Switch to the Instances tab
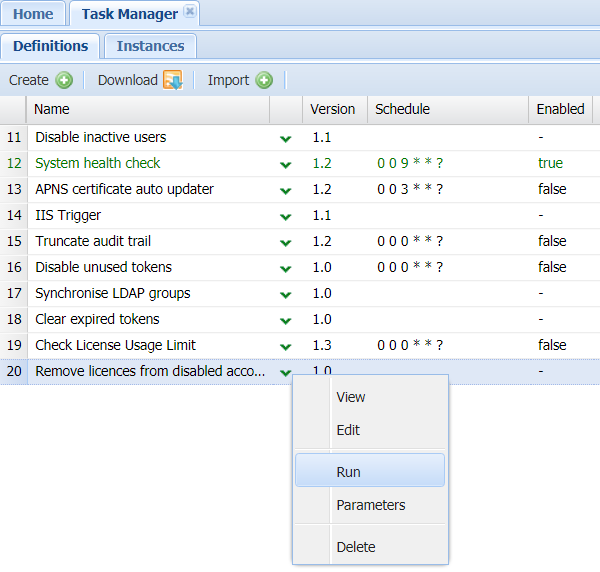Screen dimensions: 600x572 150,46
